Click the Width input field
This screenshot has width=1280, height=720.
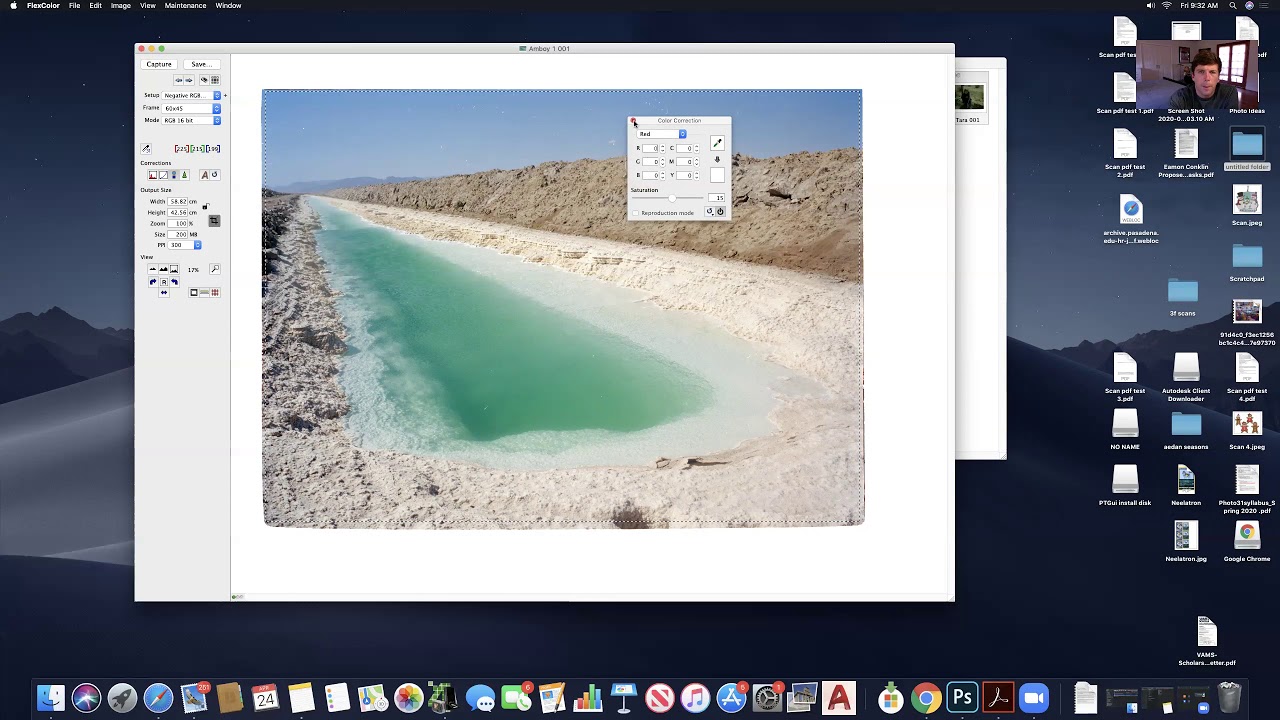[x=177, y=201]
